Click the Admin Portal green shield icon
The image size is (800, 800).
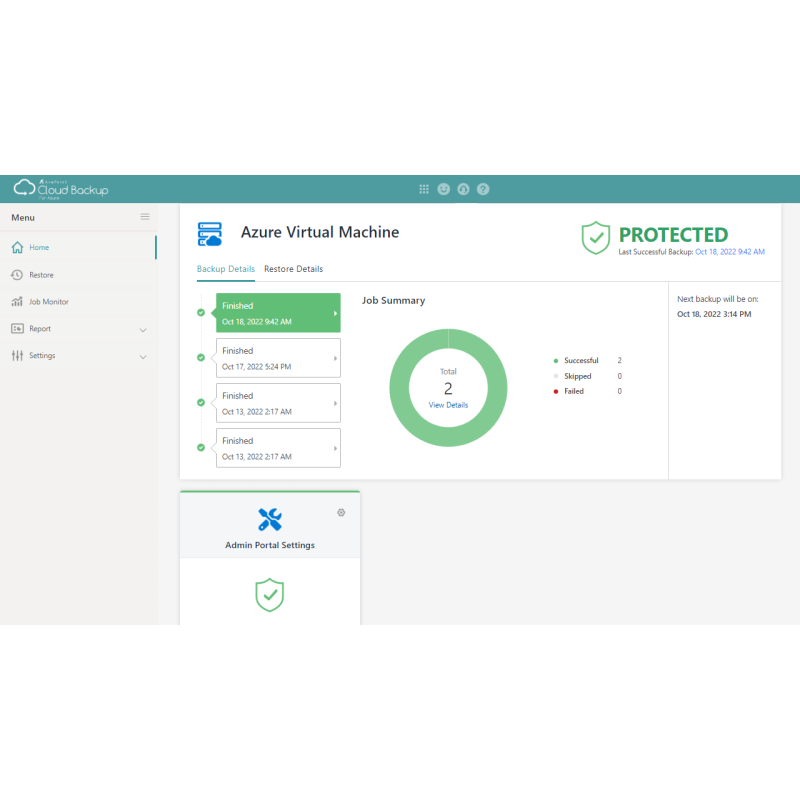pyautogui.click(x=269, y=595)
